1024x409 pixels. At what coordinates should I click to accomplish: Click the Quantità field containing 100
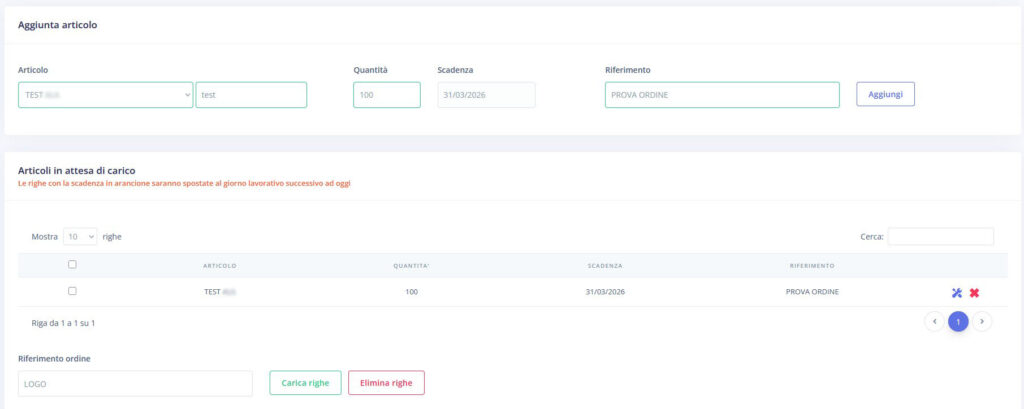(386, 95)
